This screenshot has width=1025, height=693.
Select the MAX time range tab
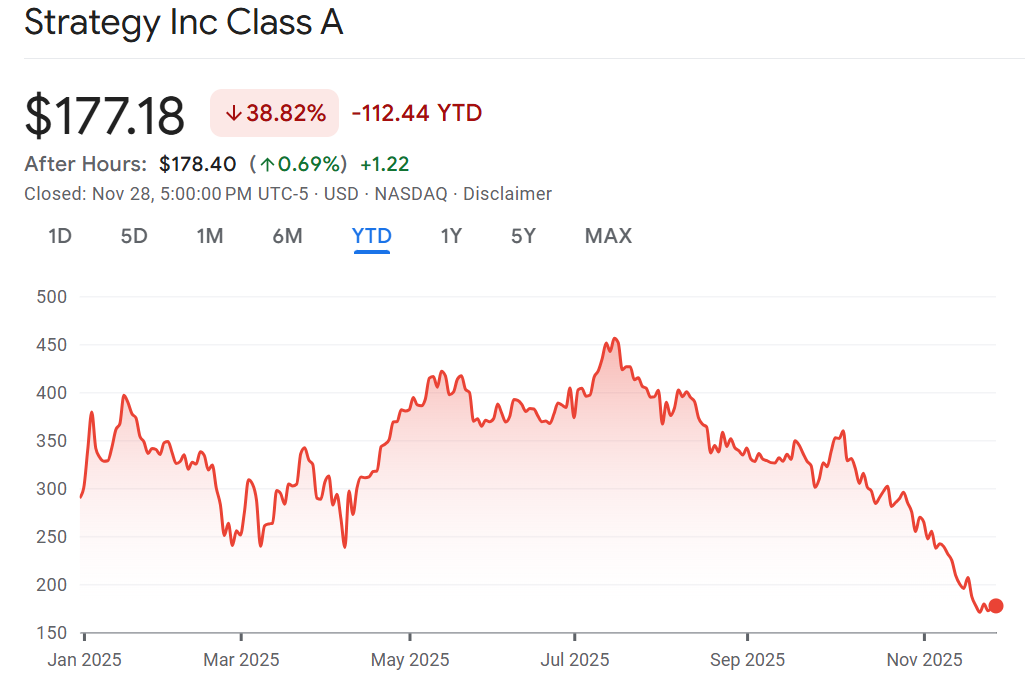click(x=608, y=236)
